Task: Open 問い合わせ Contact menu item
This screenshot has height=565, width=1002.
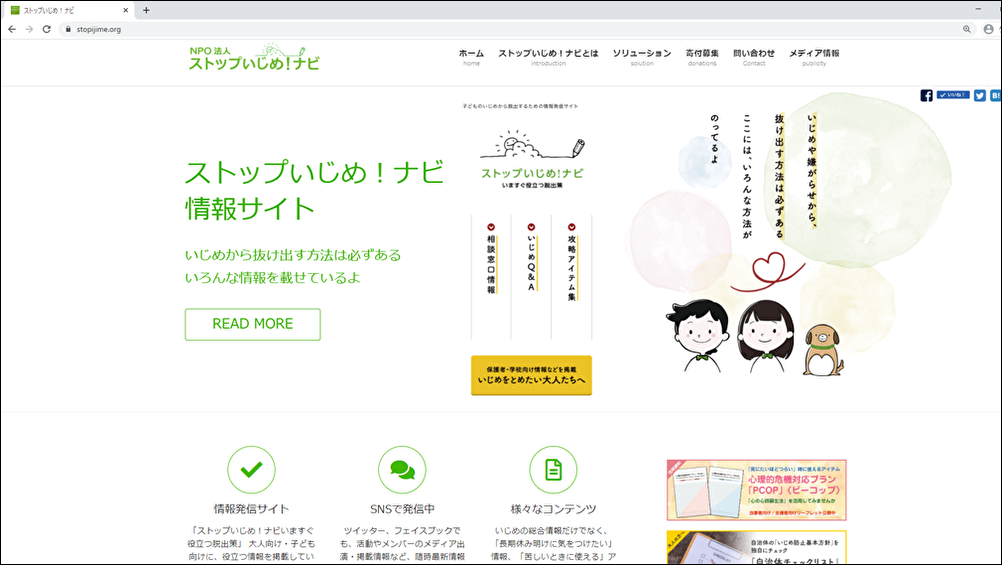Action: click(x=753, y=57)
